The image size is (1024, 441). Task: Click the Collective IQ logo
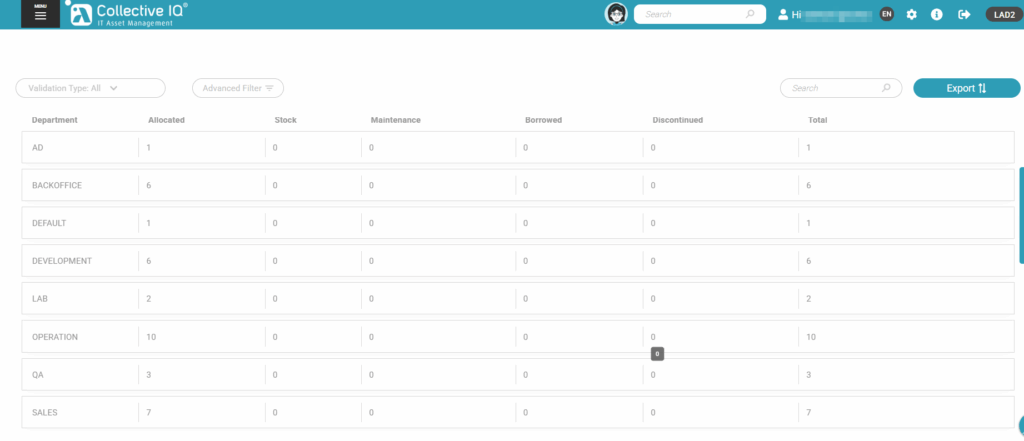128,14
